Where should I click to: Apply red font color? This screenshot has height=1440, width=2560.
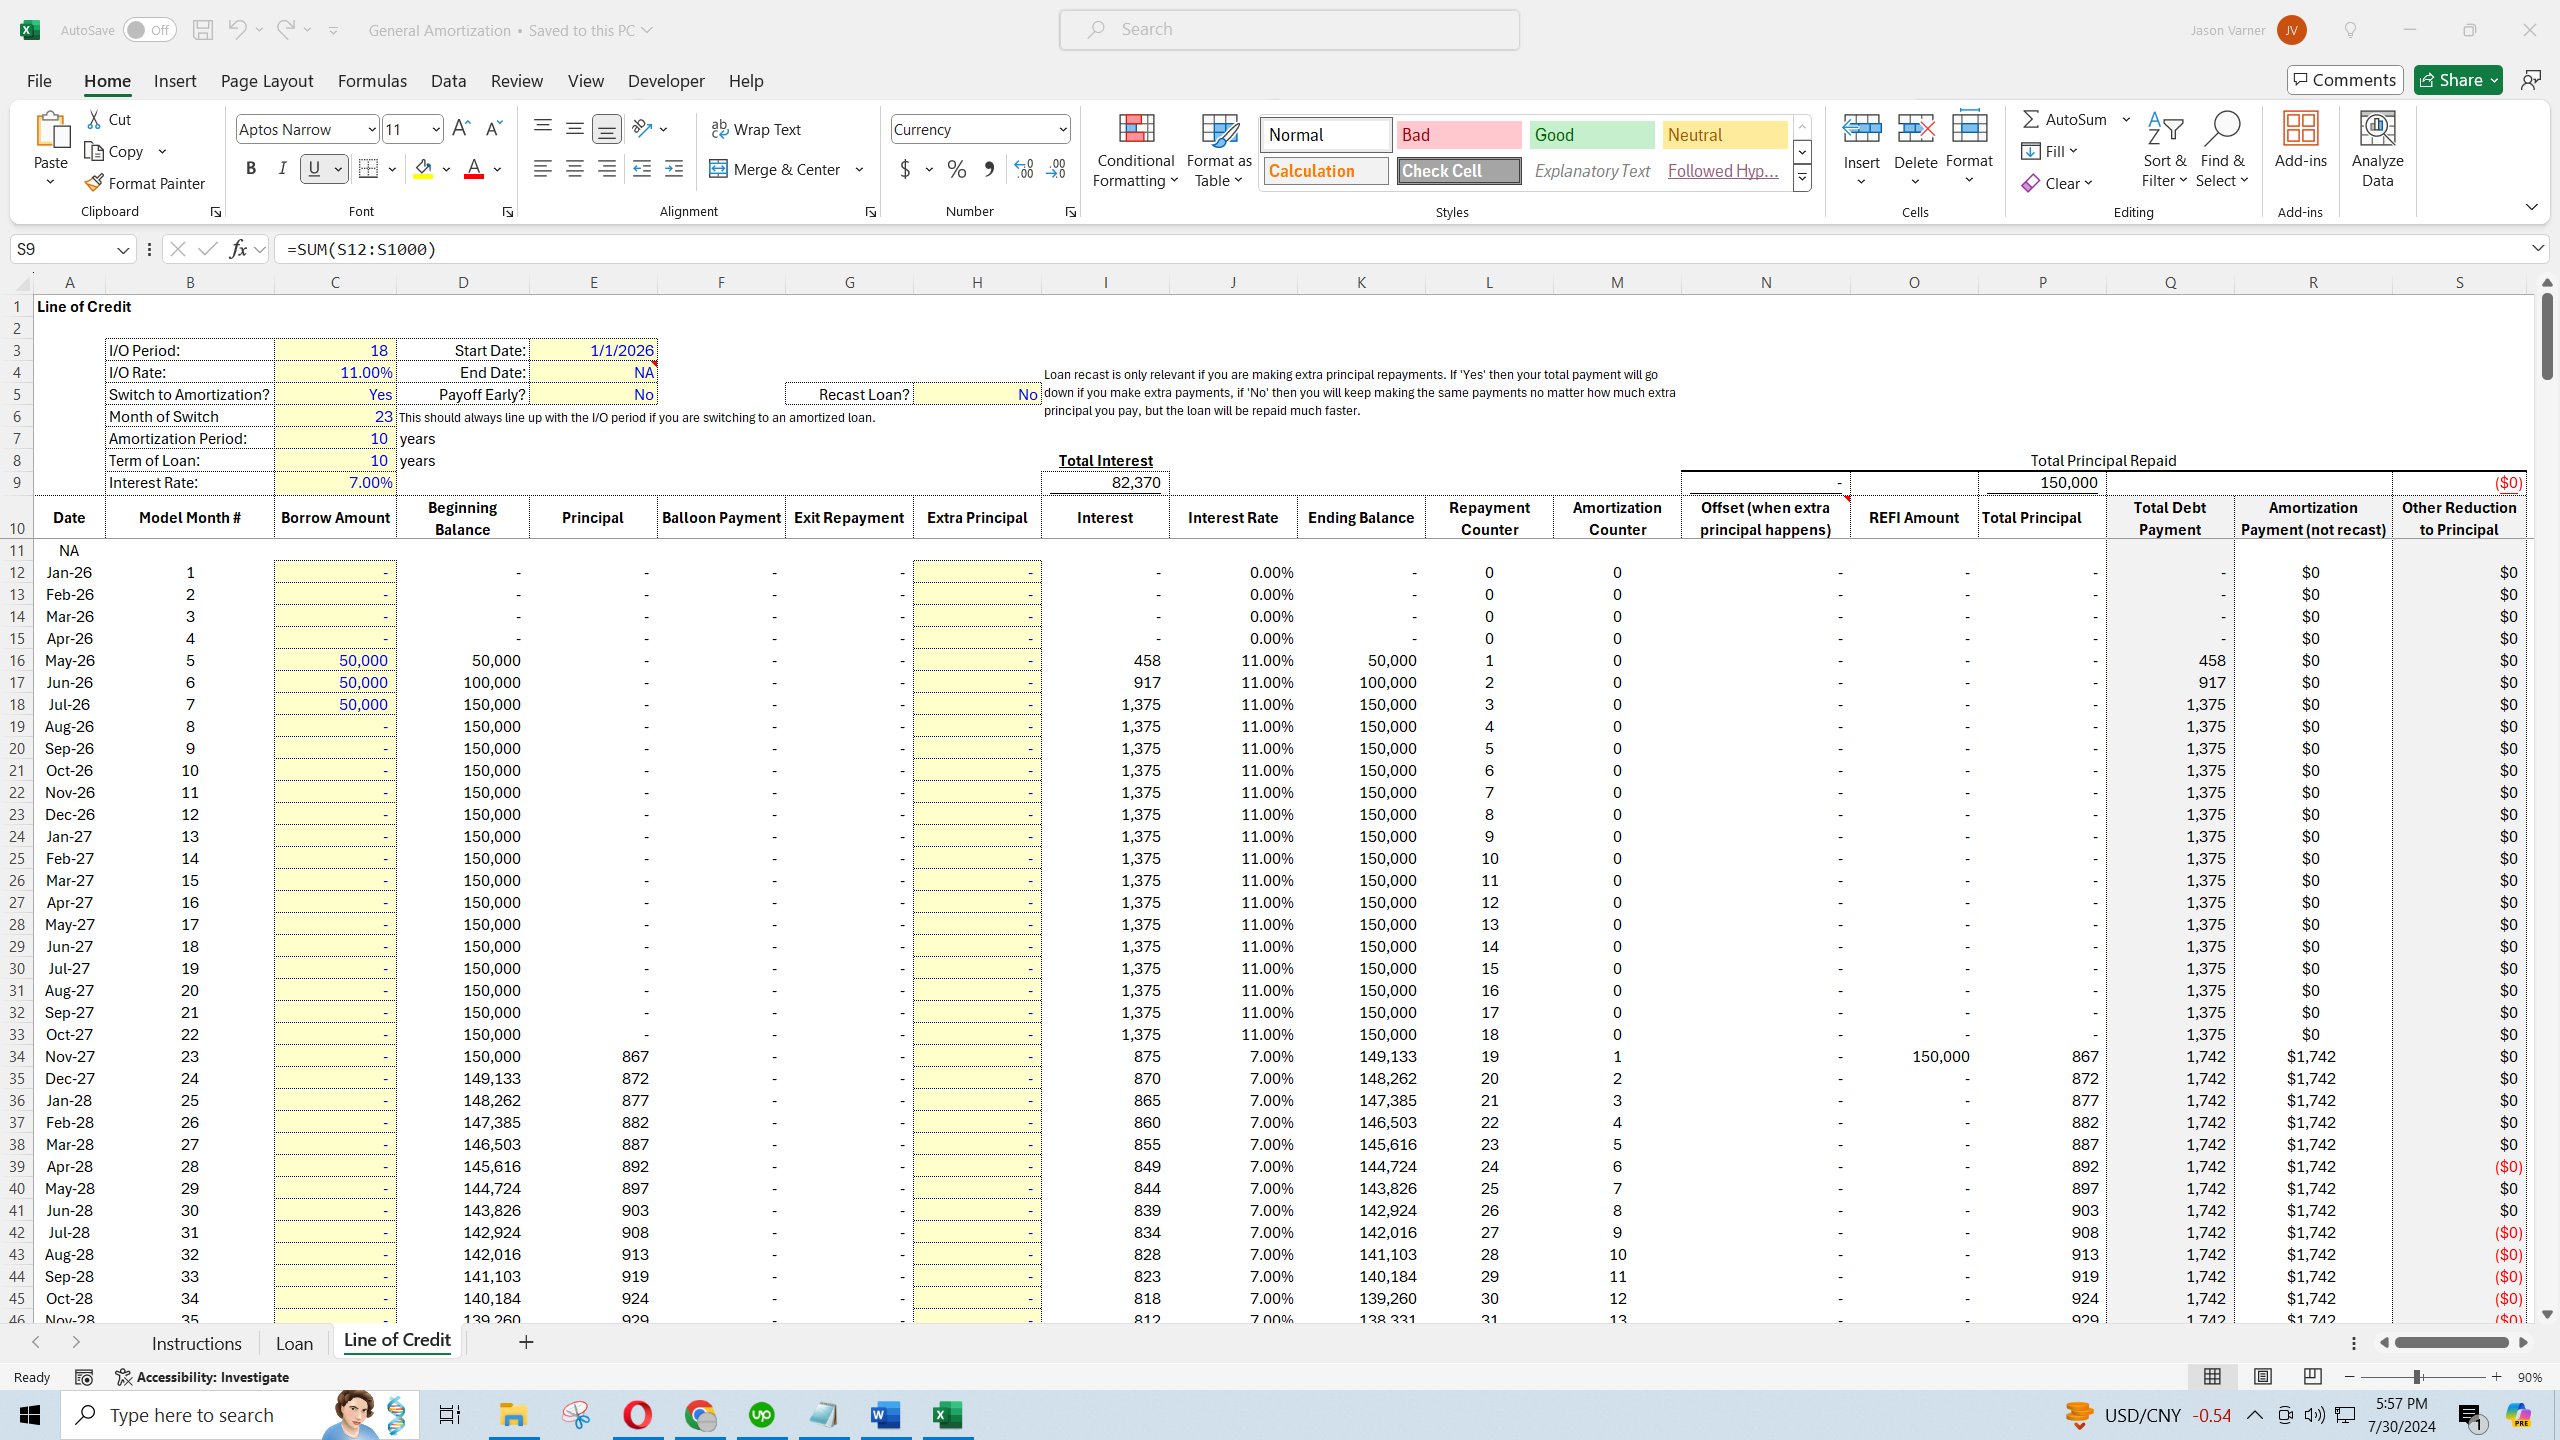coord(474,169)
